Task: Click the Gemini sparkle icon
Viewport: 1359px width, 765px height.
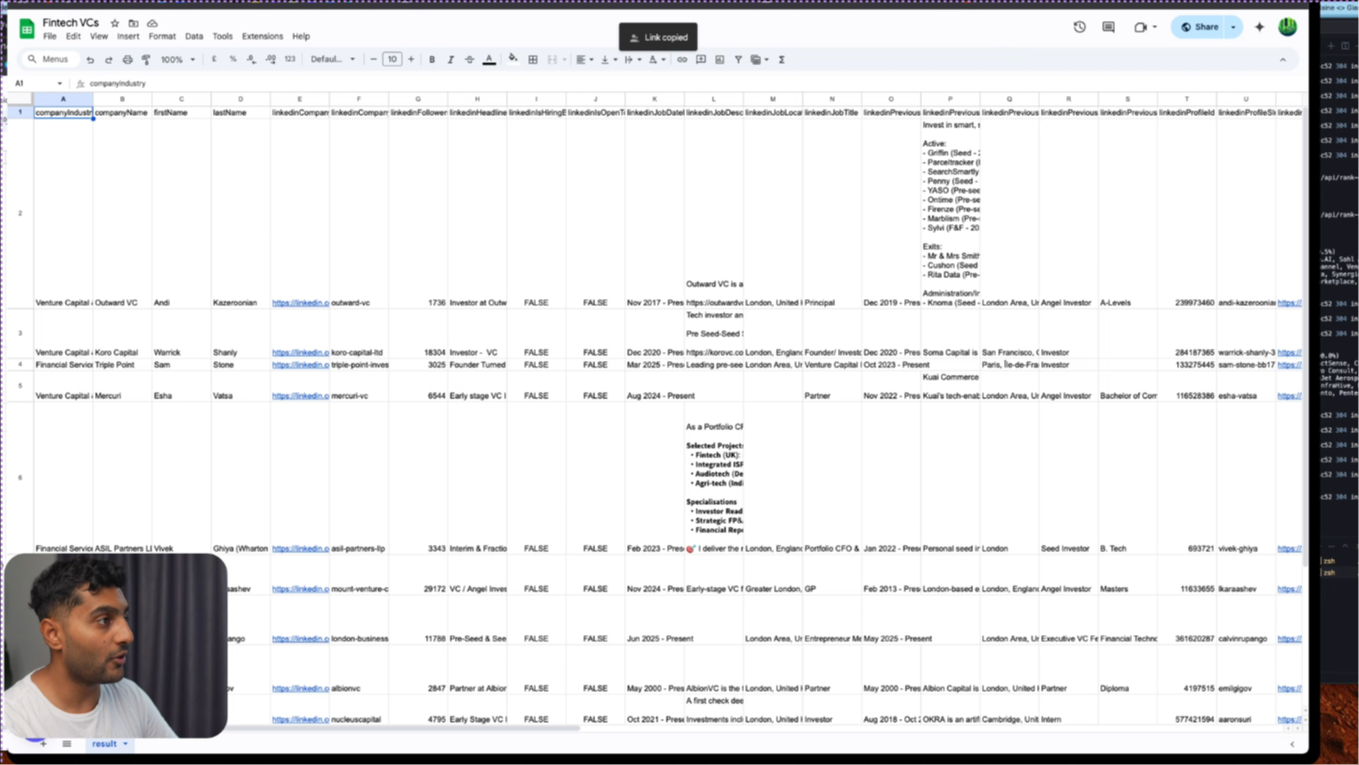Action: click(x=1260, y=27)
